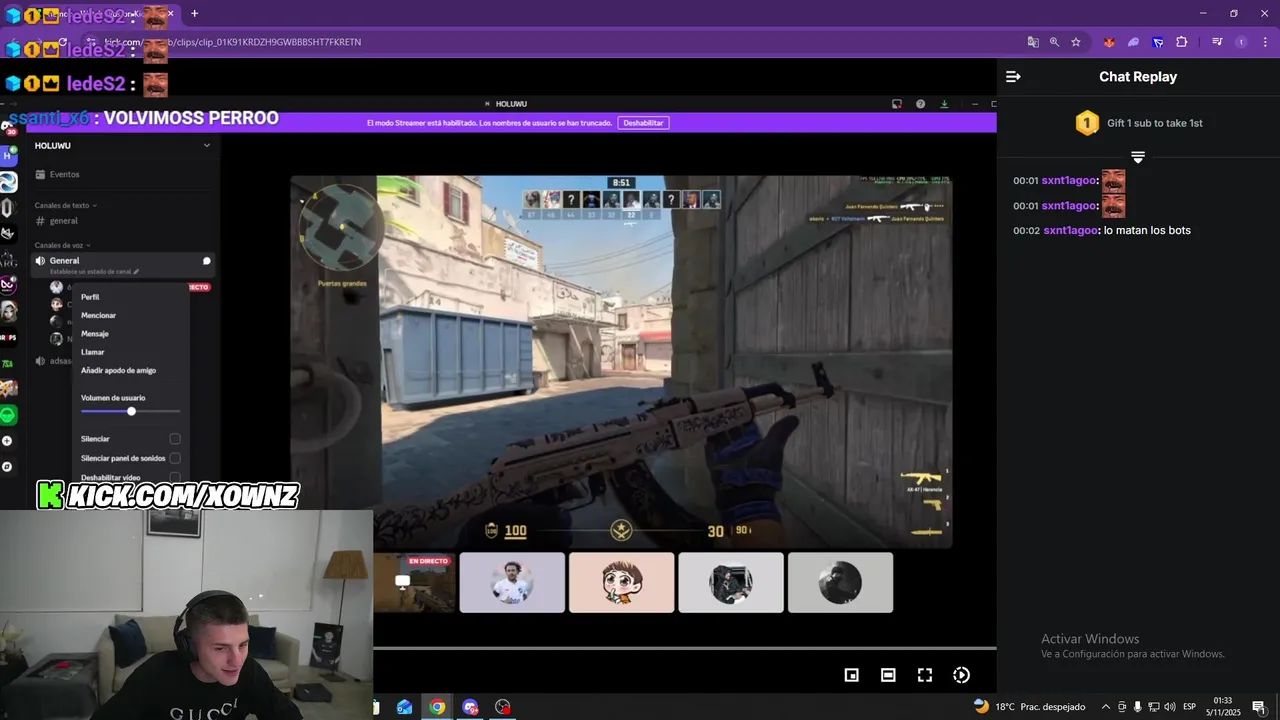
Task: Open the General voice channel
Action: 124,263
